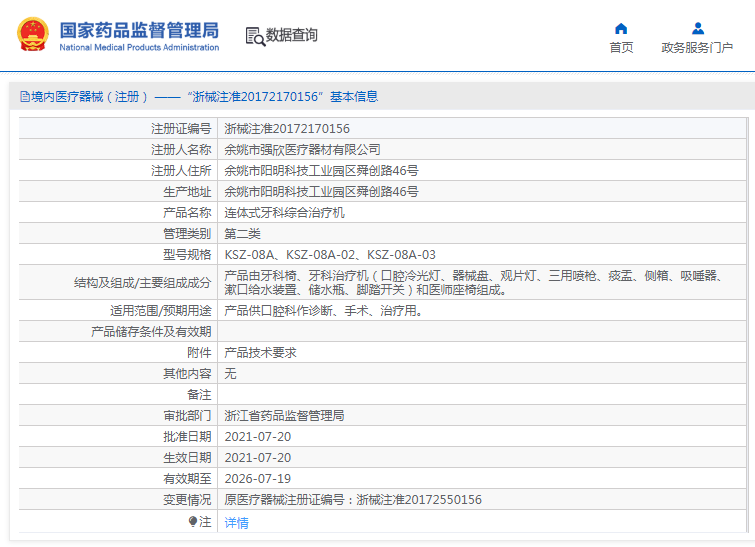Viewport: 755px width, 547px height.
Task: Open the 数据查询 search icon
Action: coord(255,36)
